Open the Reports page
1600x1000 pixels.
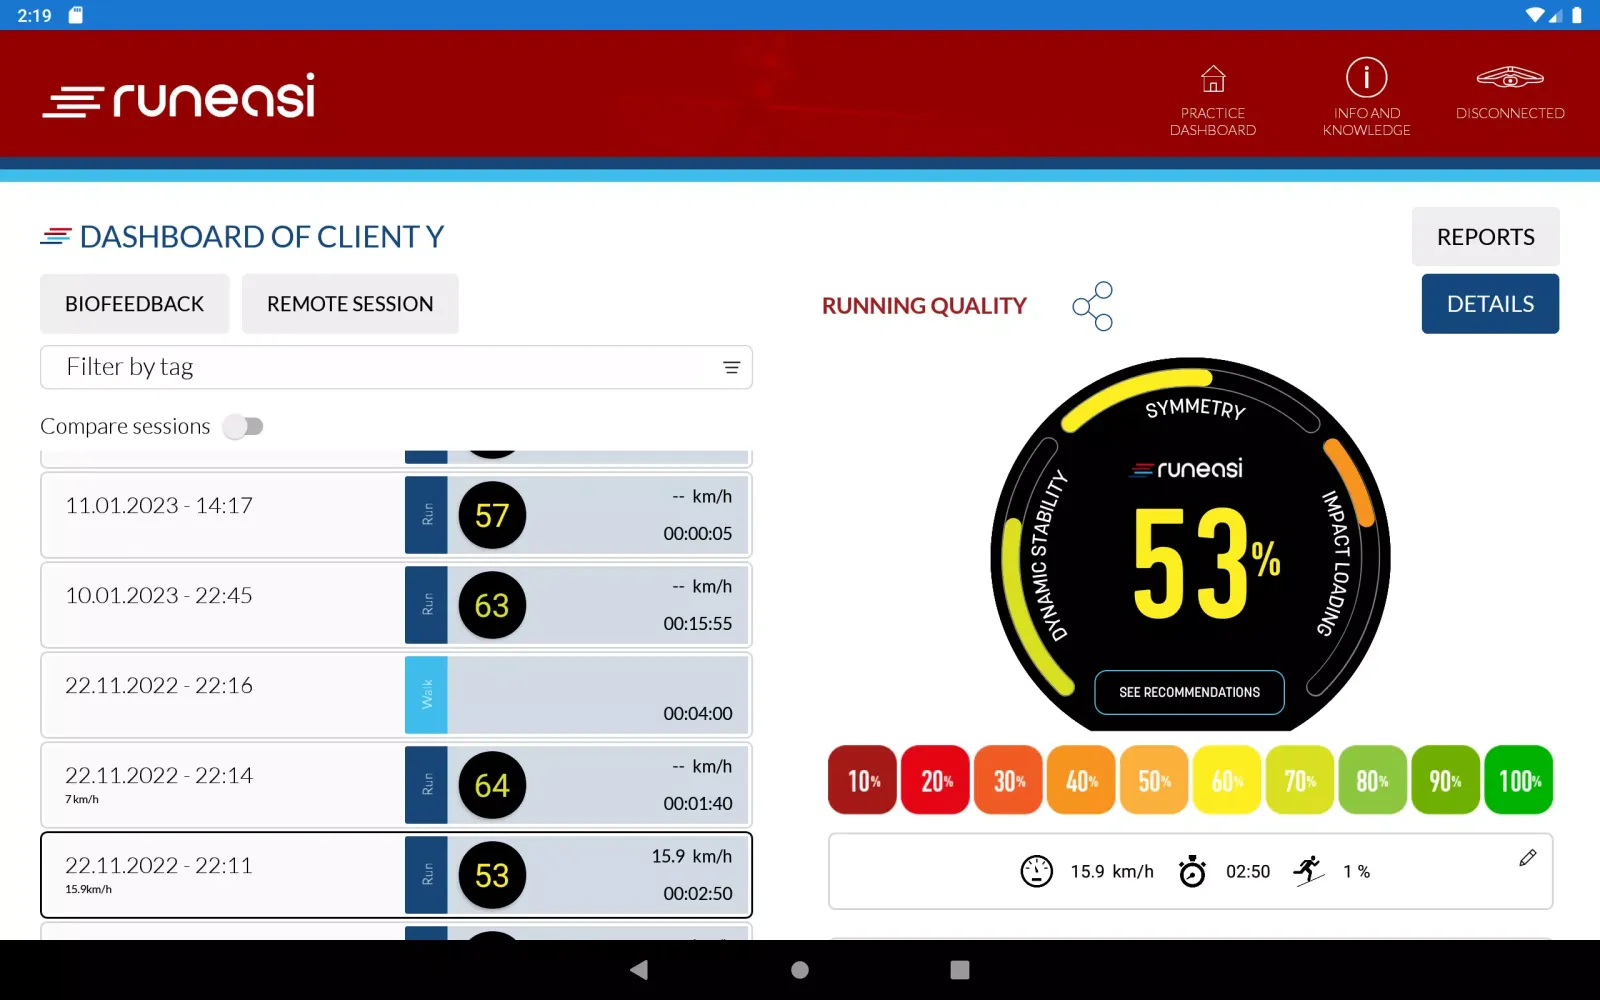pyautogui.click(x=1485, y=237)
